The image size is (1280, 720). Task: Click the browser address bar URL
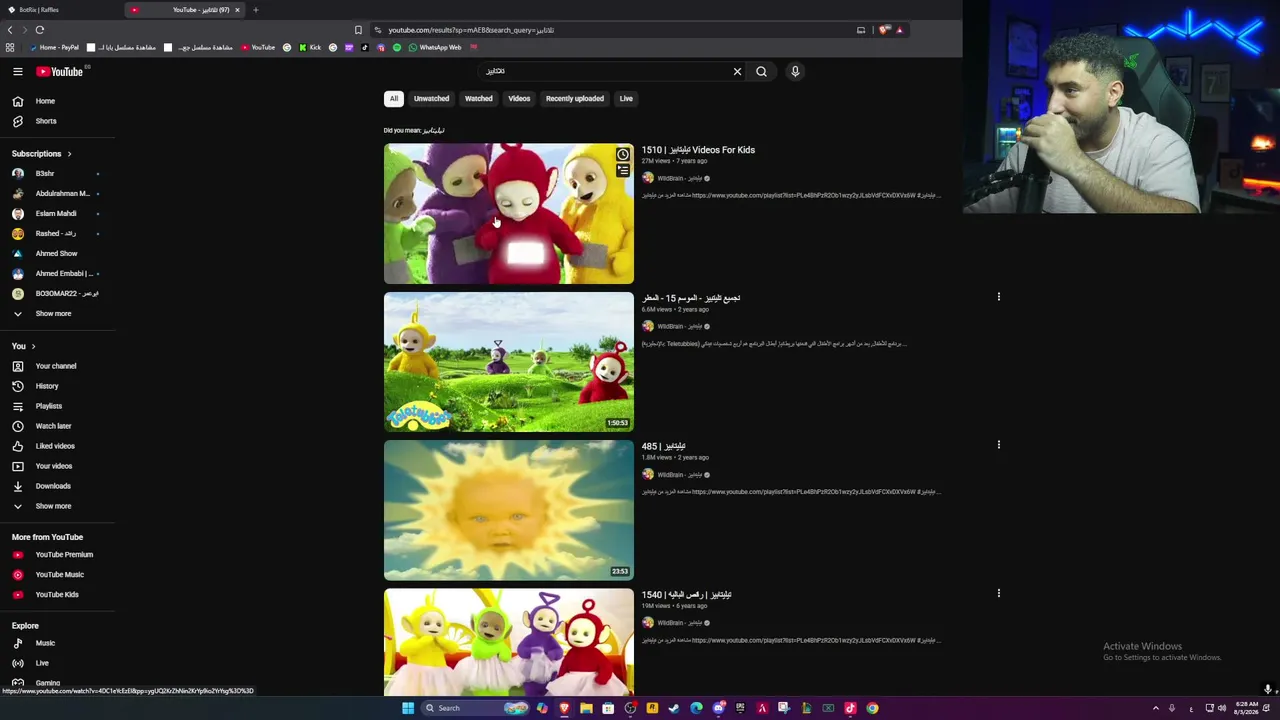471,30
